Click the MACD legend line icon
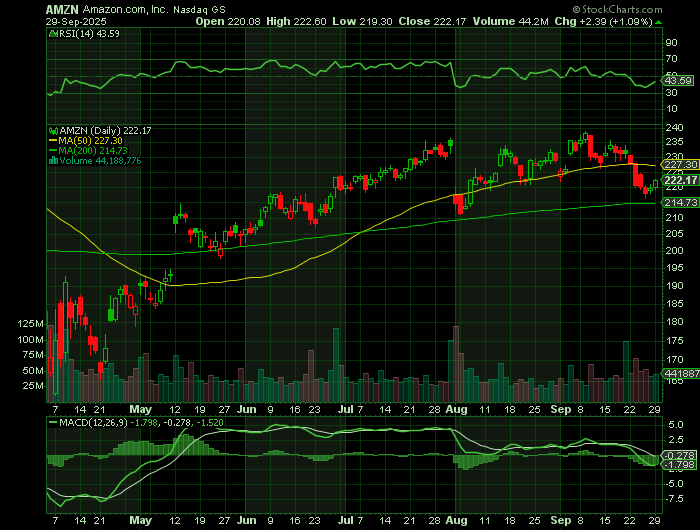This screenshot has width=700, height=530. pyautogui.click(x=53, y=422)
